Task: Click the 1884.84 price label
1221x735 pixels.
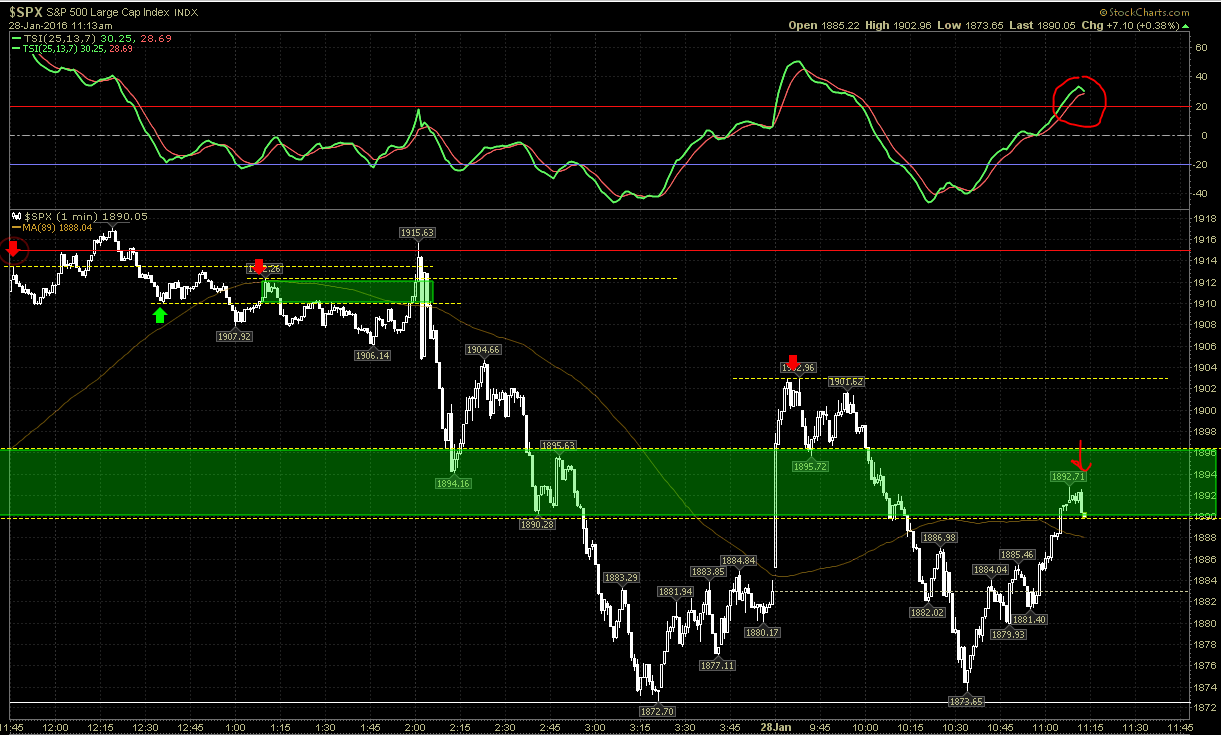Action: click(x=738, y=560)
